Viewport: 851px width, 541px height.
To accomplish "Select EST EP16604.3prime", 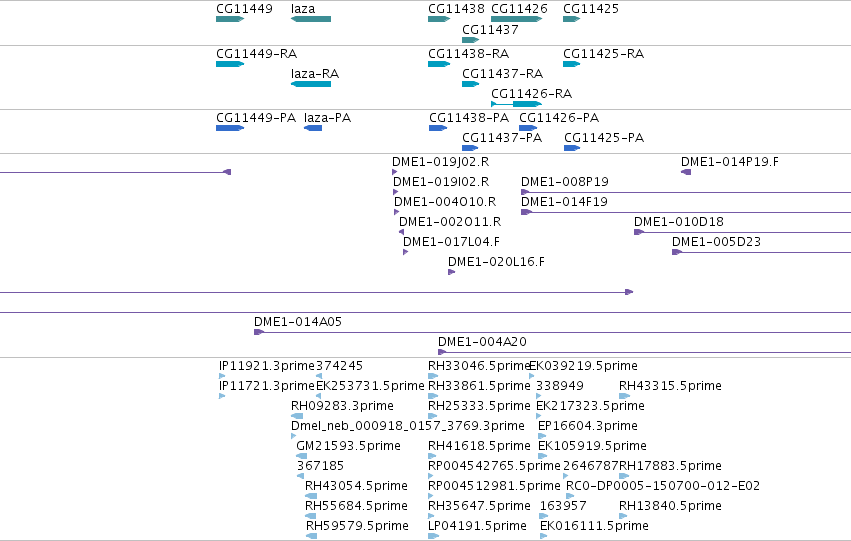I will coord(588,426).
